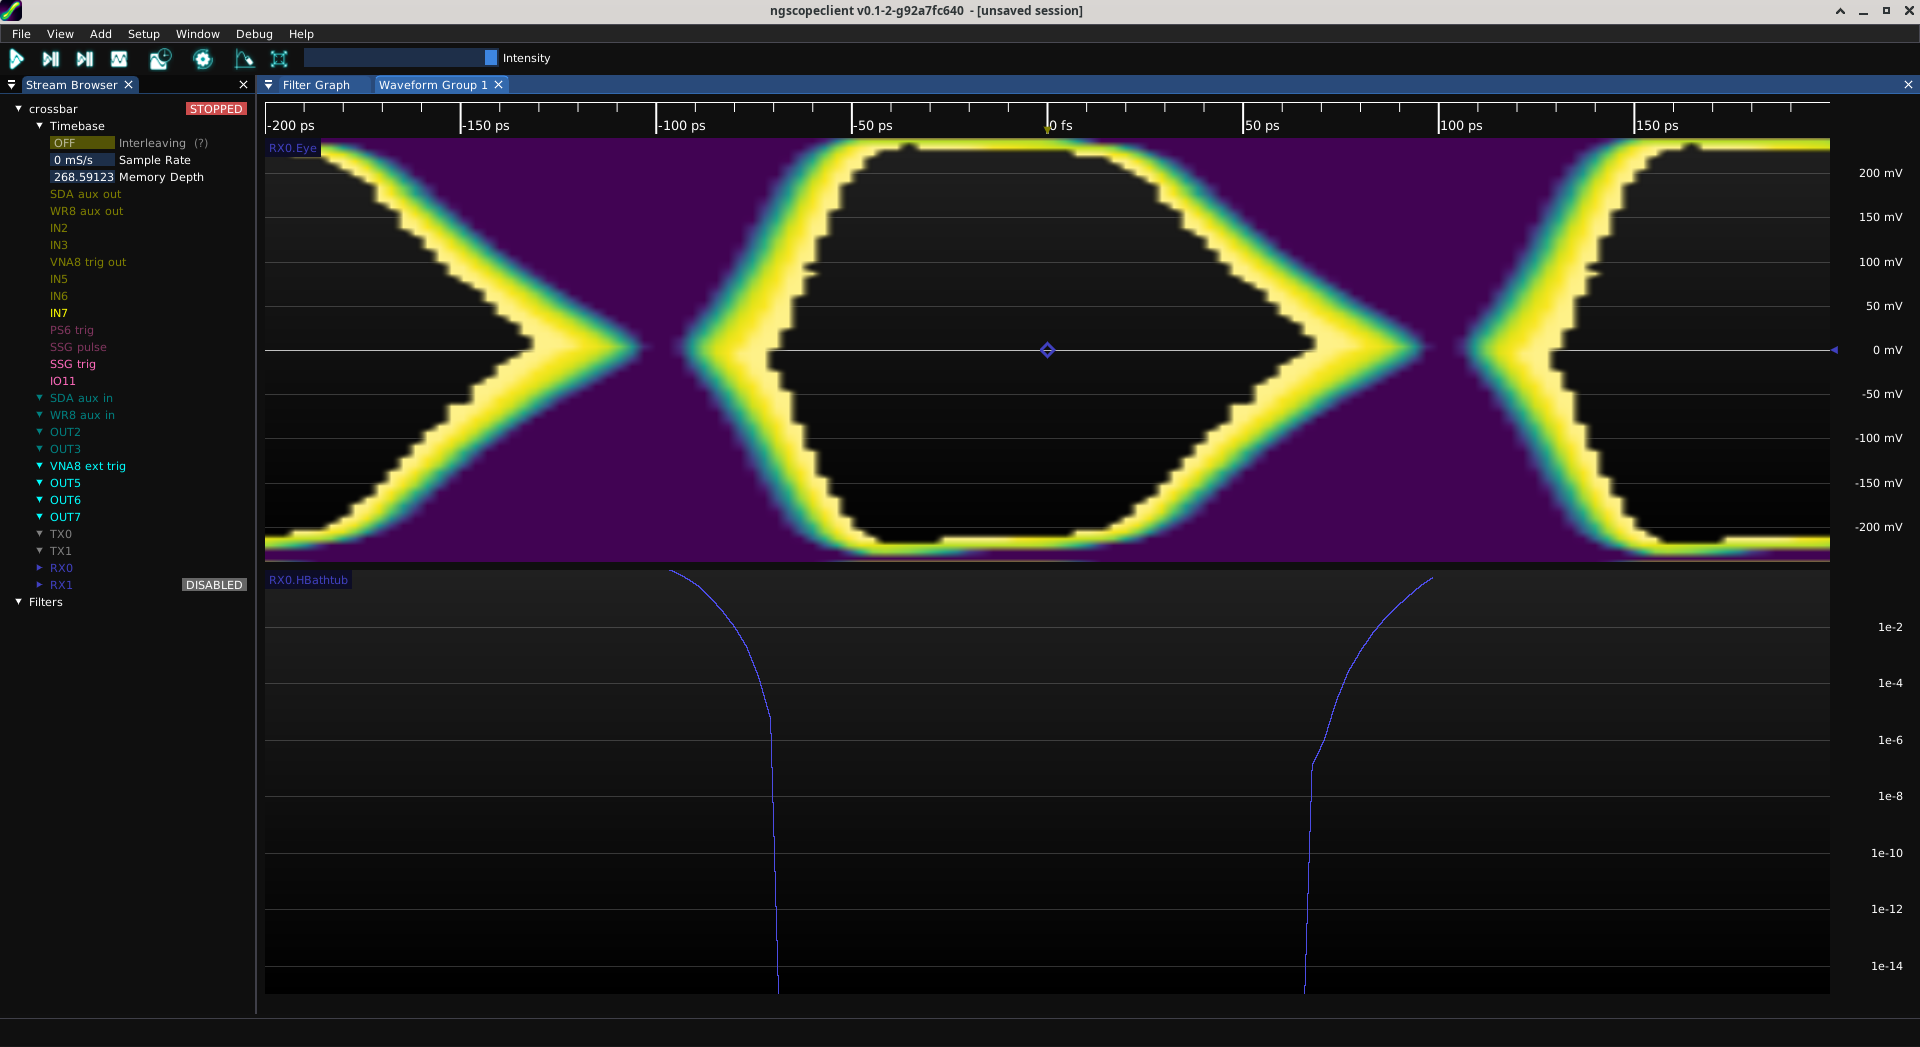Toggle the DISABLED badge on RX1
Image resolution: width=1920 pixels, height=1047 pixels.
coord(214,585)
